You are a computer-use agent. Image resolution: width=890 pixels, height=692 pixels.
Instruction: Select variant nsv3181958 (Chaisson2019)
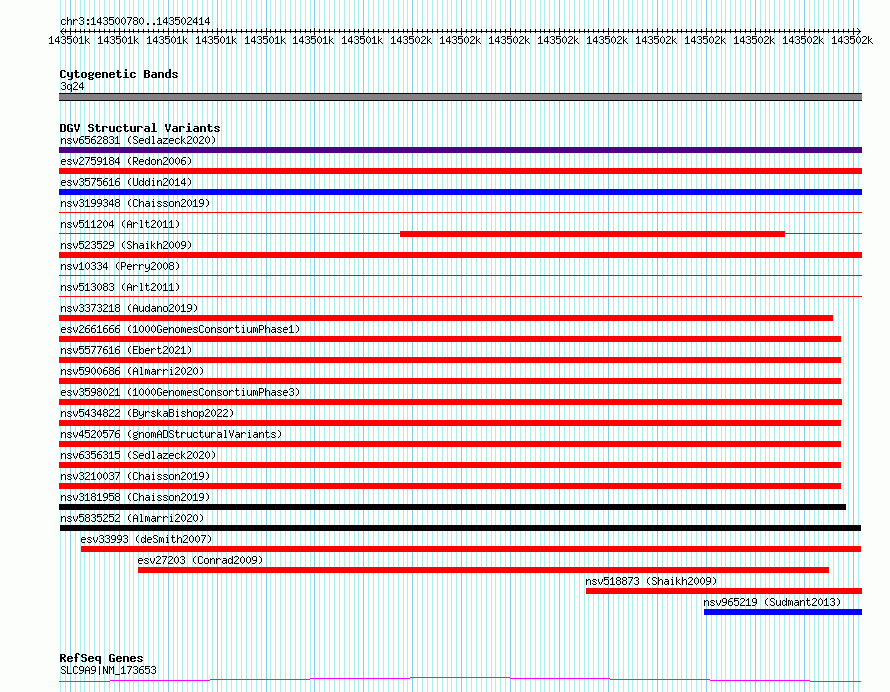(135, 497)
